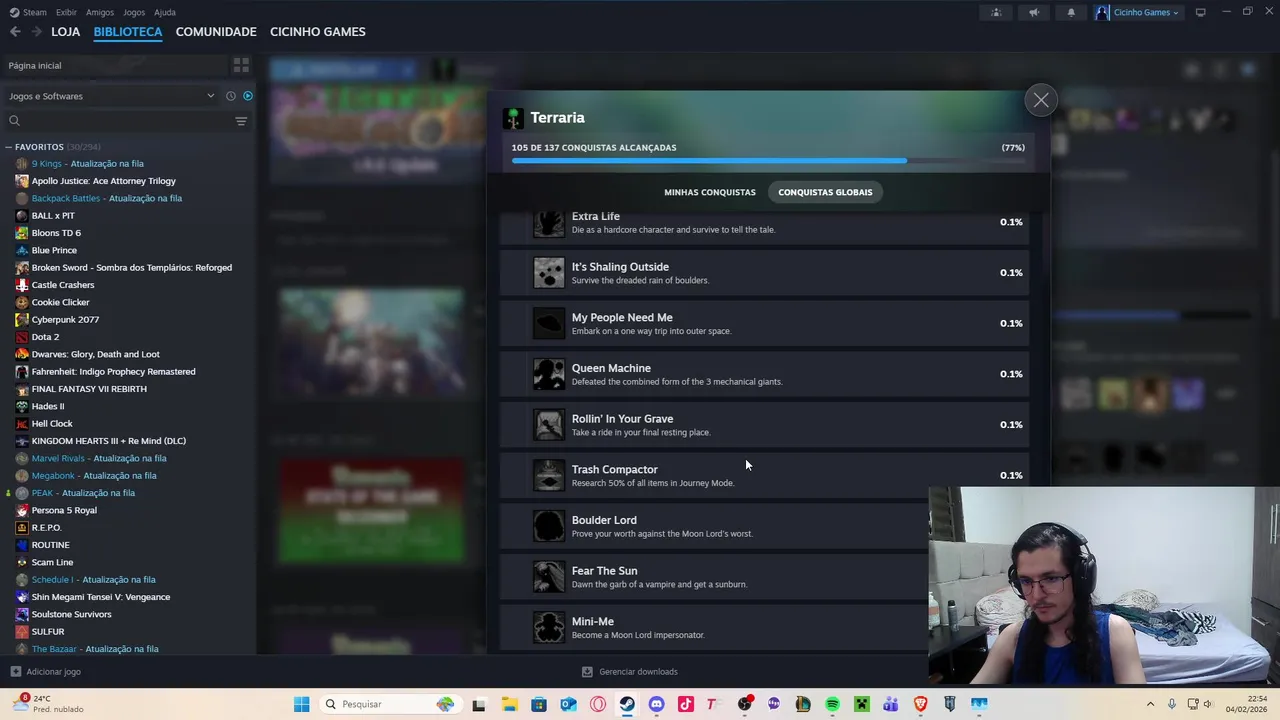Screen dimensions: 1280x720
Task: Open File Explorer from taskbar
Action: pyautogui.click(x=509, y=704)
